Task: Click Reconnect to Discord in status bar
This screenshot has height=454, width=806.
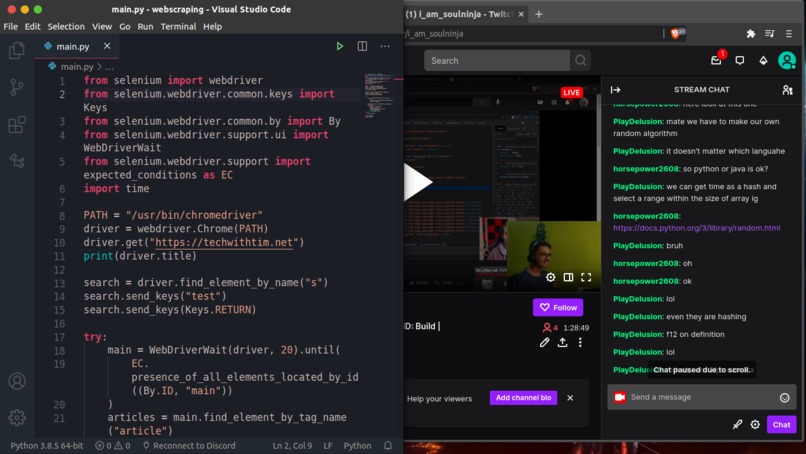Action: pyautogui.click(x=189, y=446)
